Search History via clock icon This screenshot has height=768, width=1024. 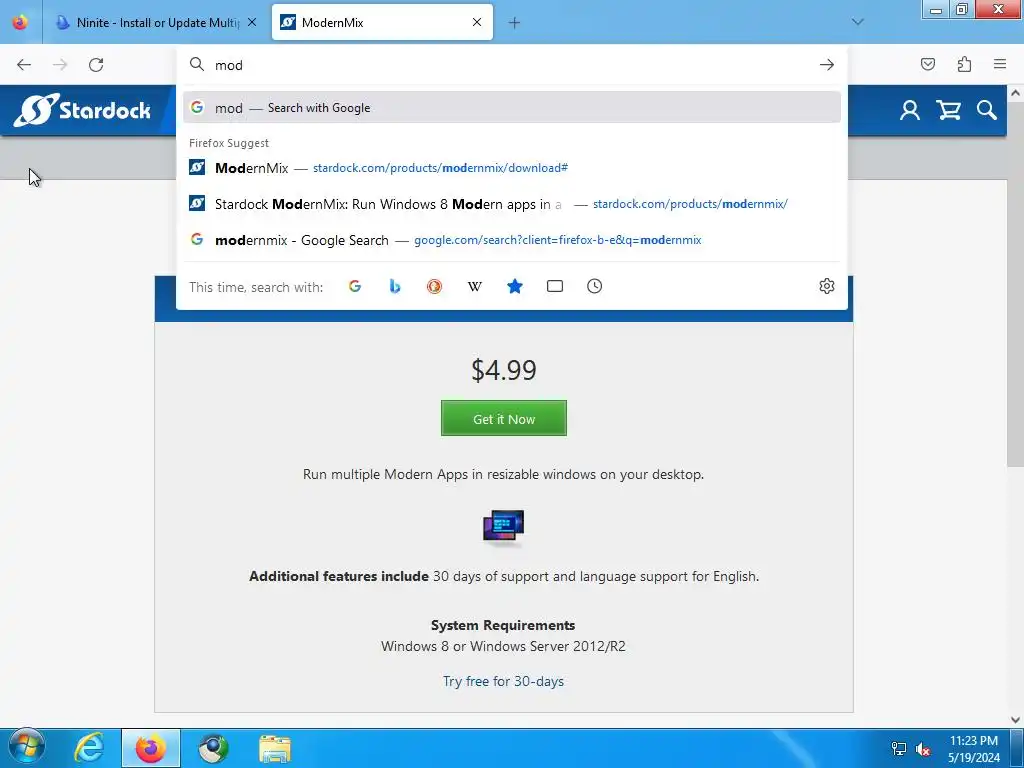pyautogui.click(x=594, y=286)
